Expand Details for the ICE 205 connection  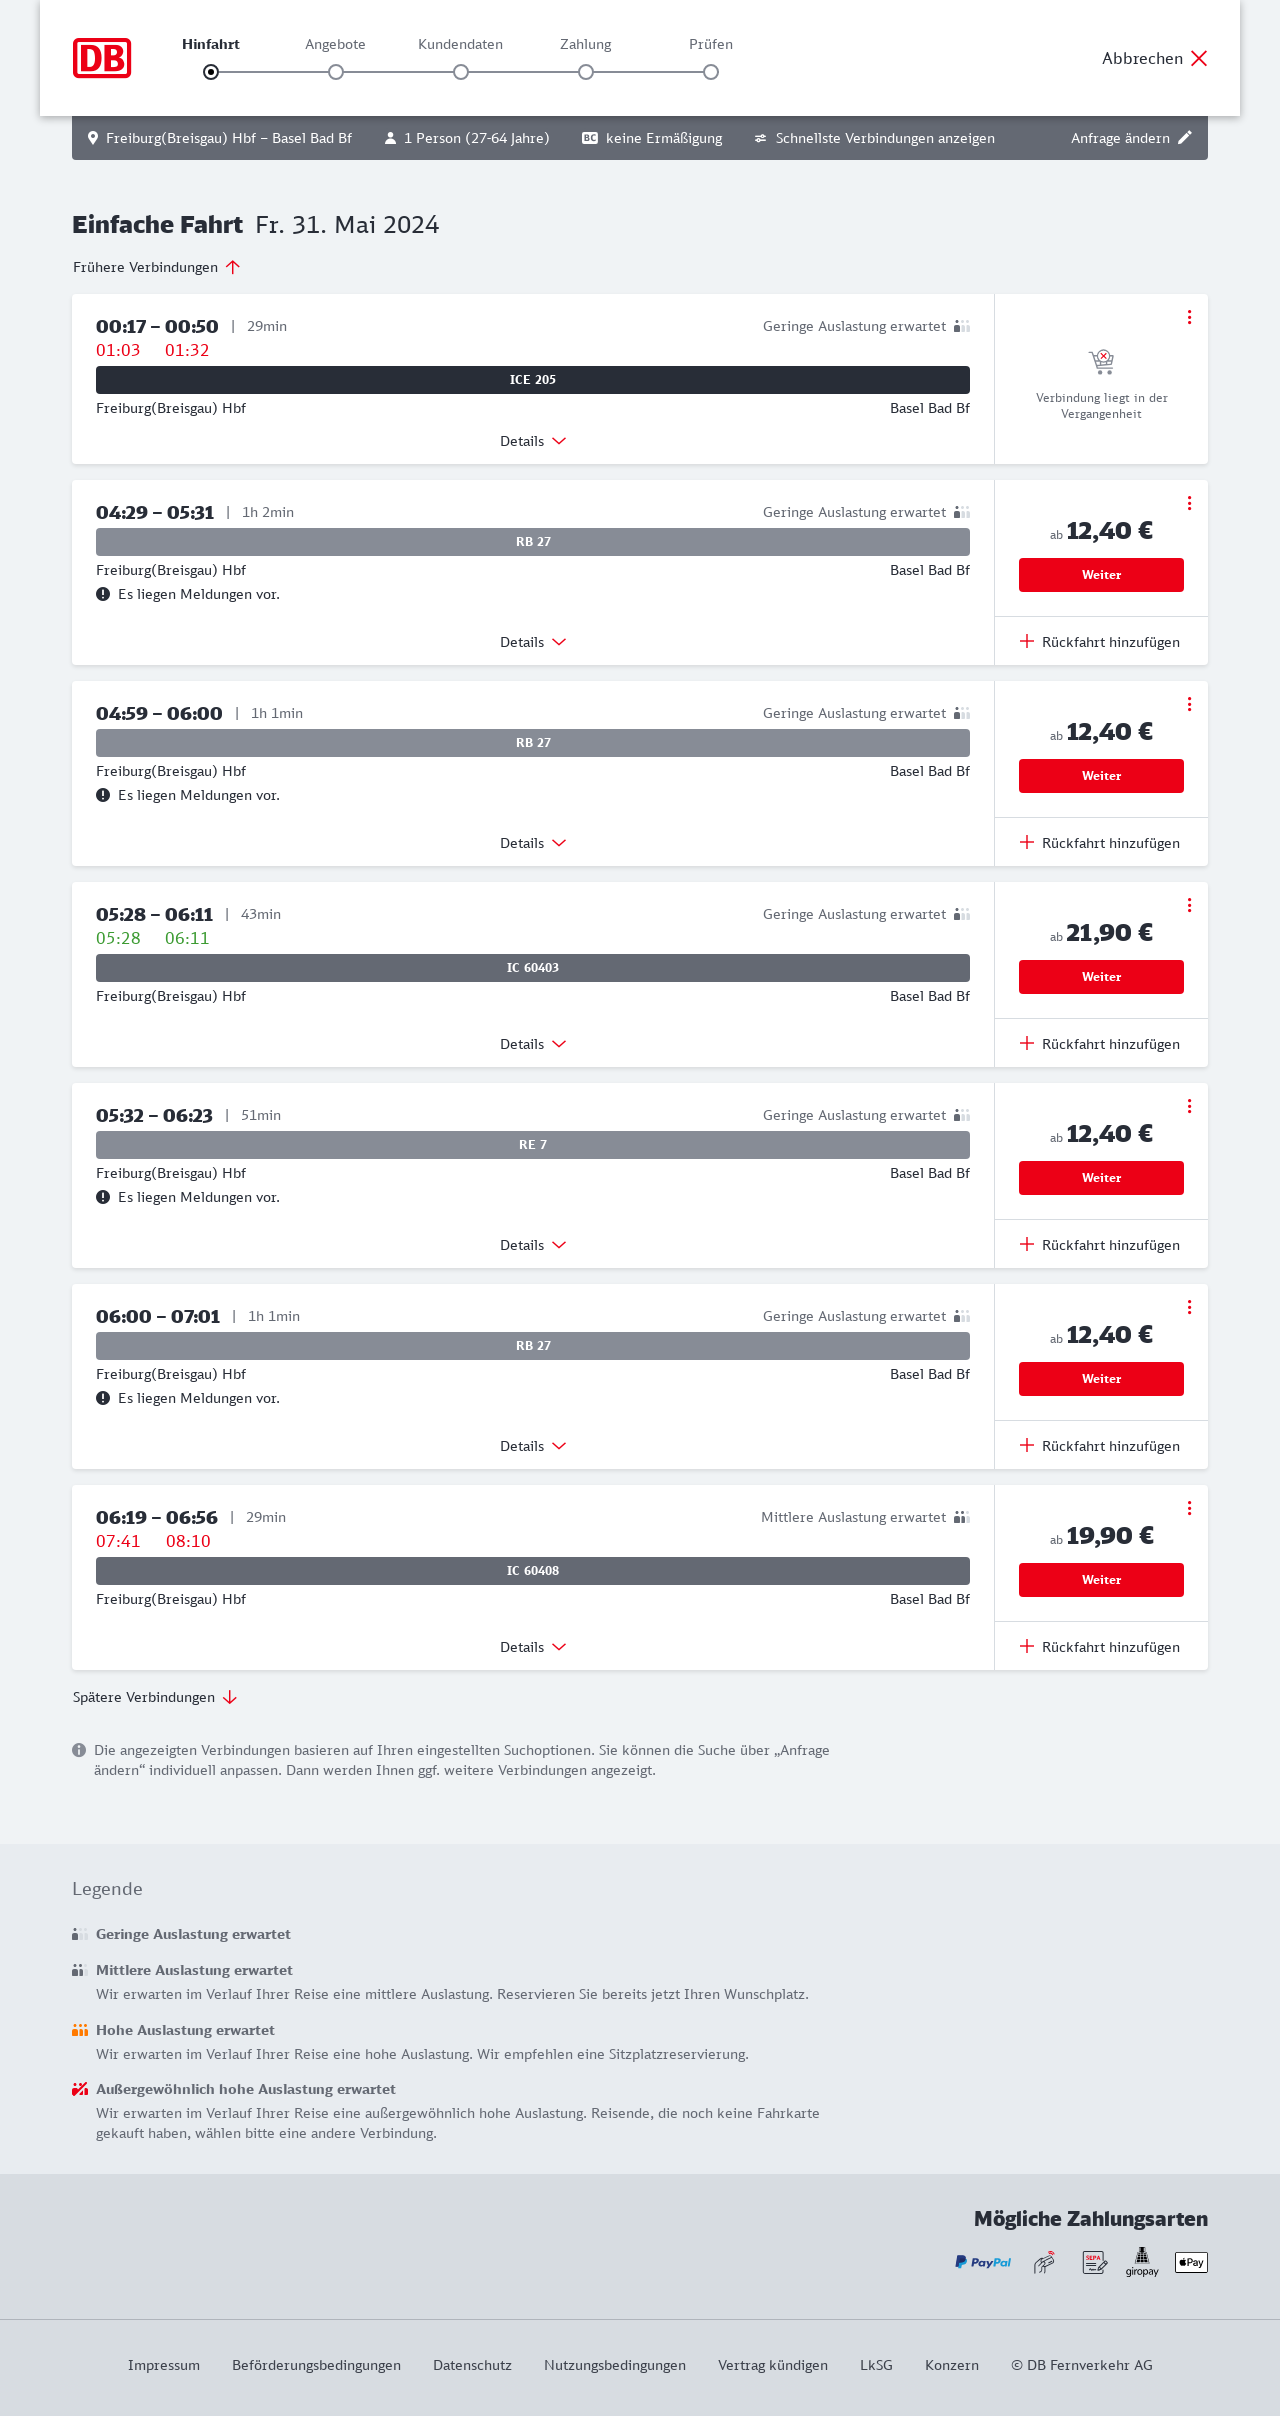[533, 441]
